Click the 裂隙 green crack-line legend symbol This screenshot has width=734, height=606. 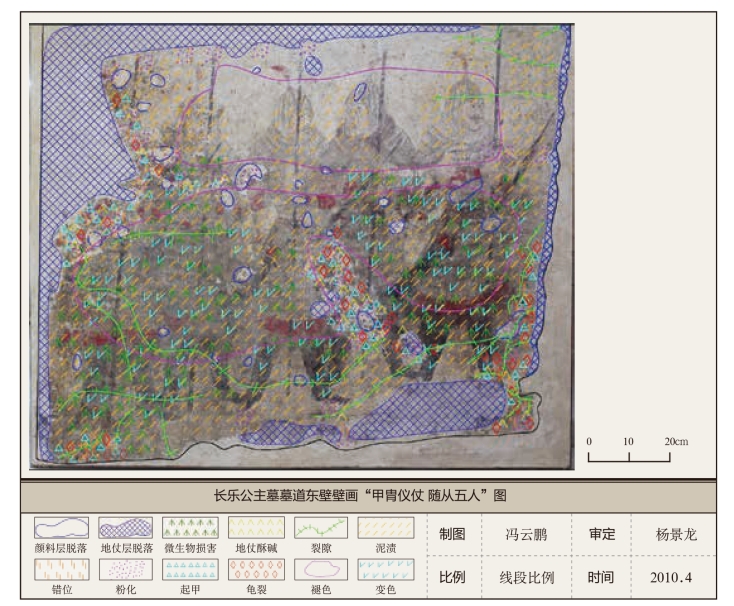pyautogui.click(x=321, y=528)
